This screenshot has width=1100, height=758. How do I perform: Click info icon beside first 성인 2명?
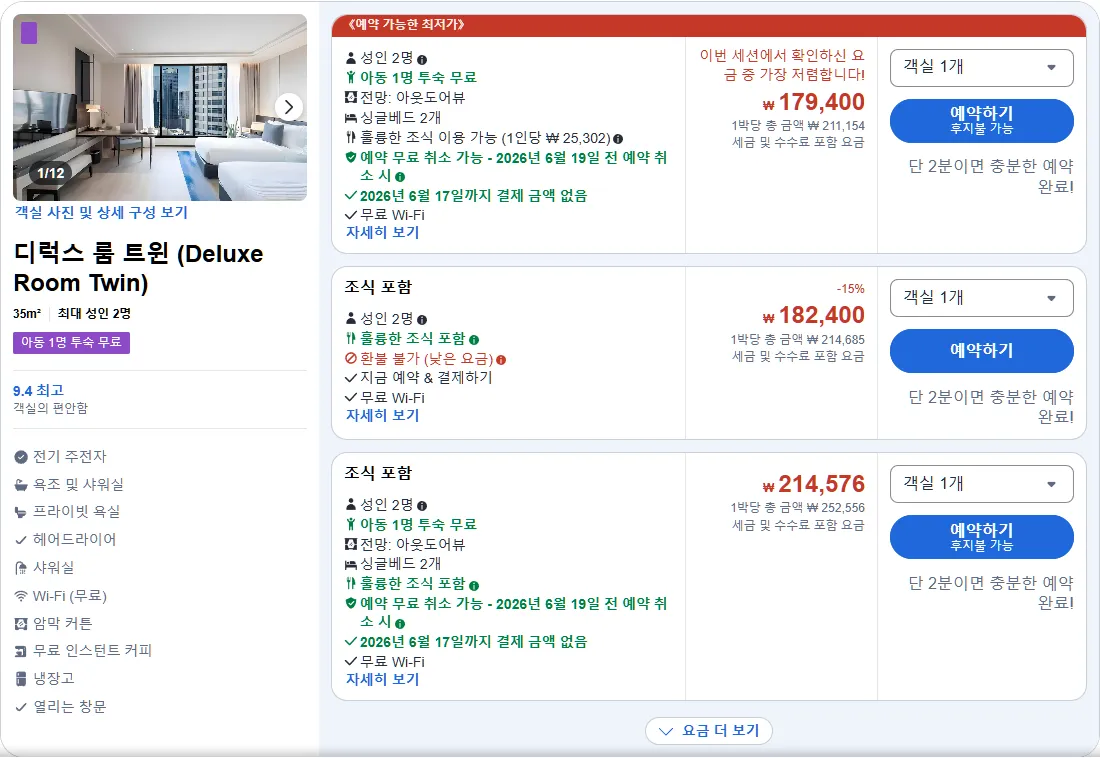tap(422, 60)
